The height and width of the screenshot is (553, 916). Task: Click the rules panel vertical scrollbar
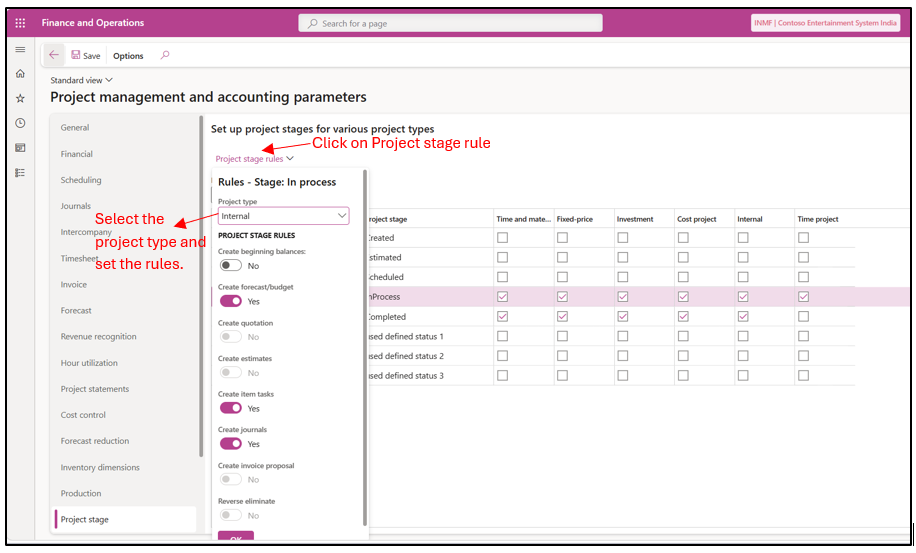pos(365,347)
